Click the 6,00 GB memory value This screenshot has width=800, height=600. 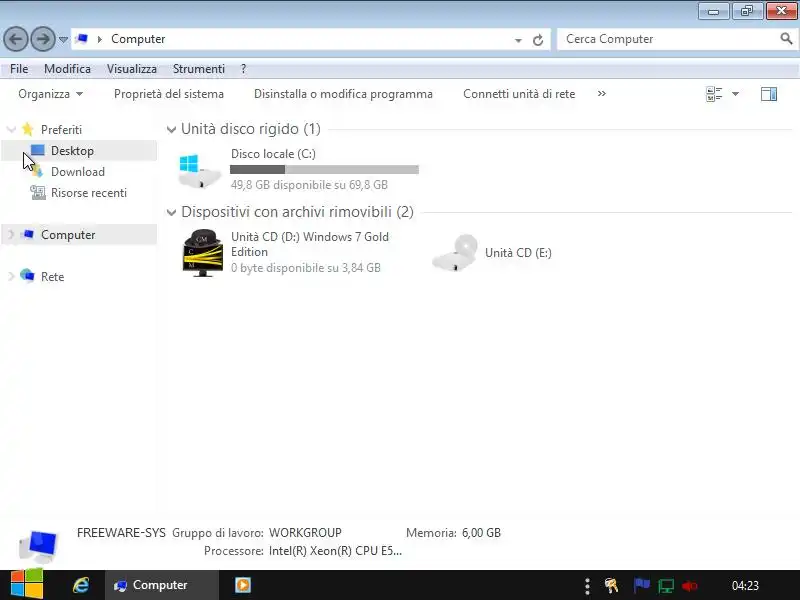(x=481, y=533)
